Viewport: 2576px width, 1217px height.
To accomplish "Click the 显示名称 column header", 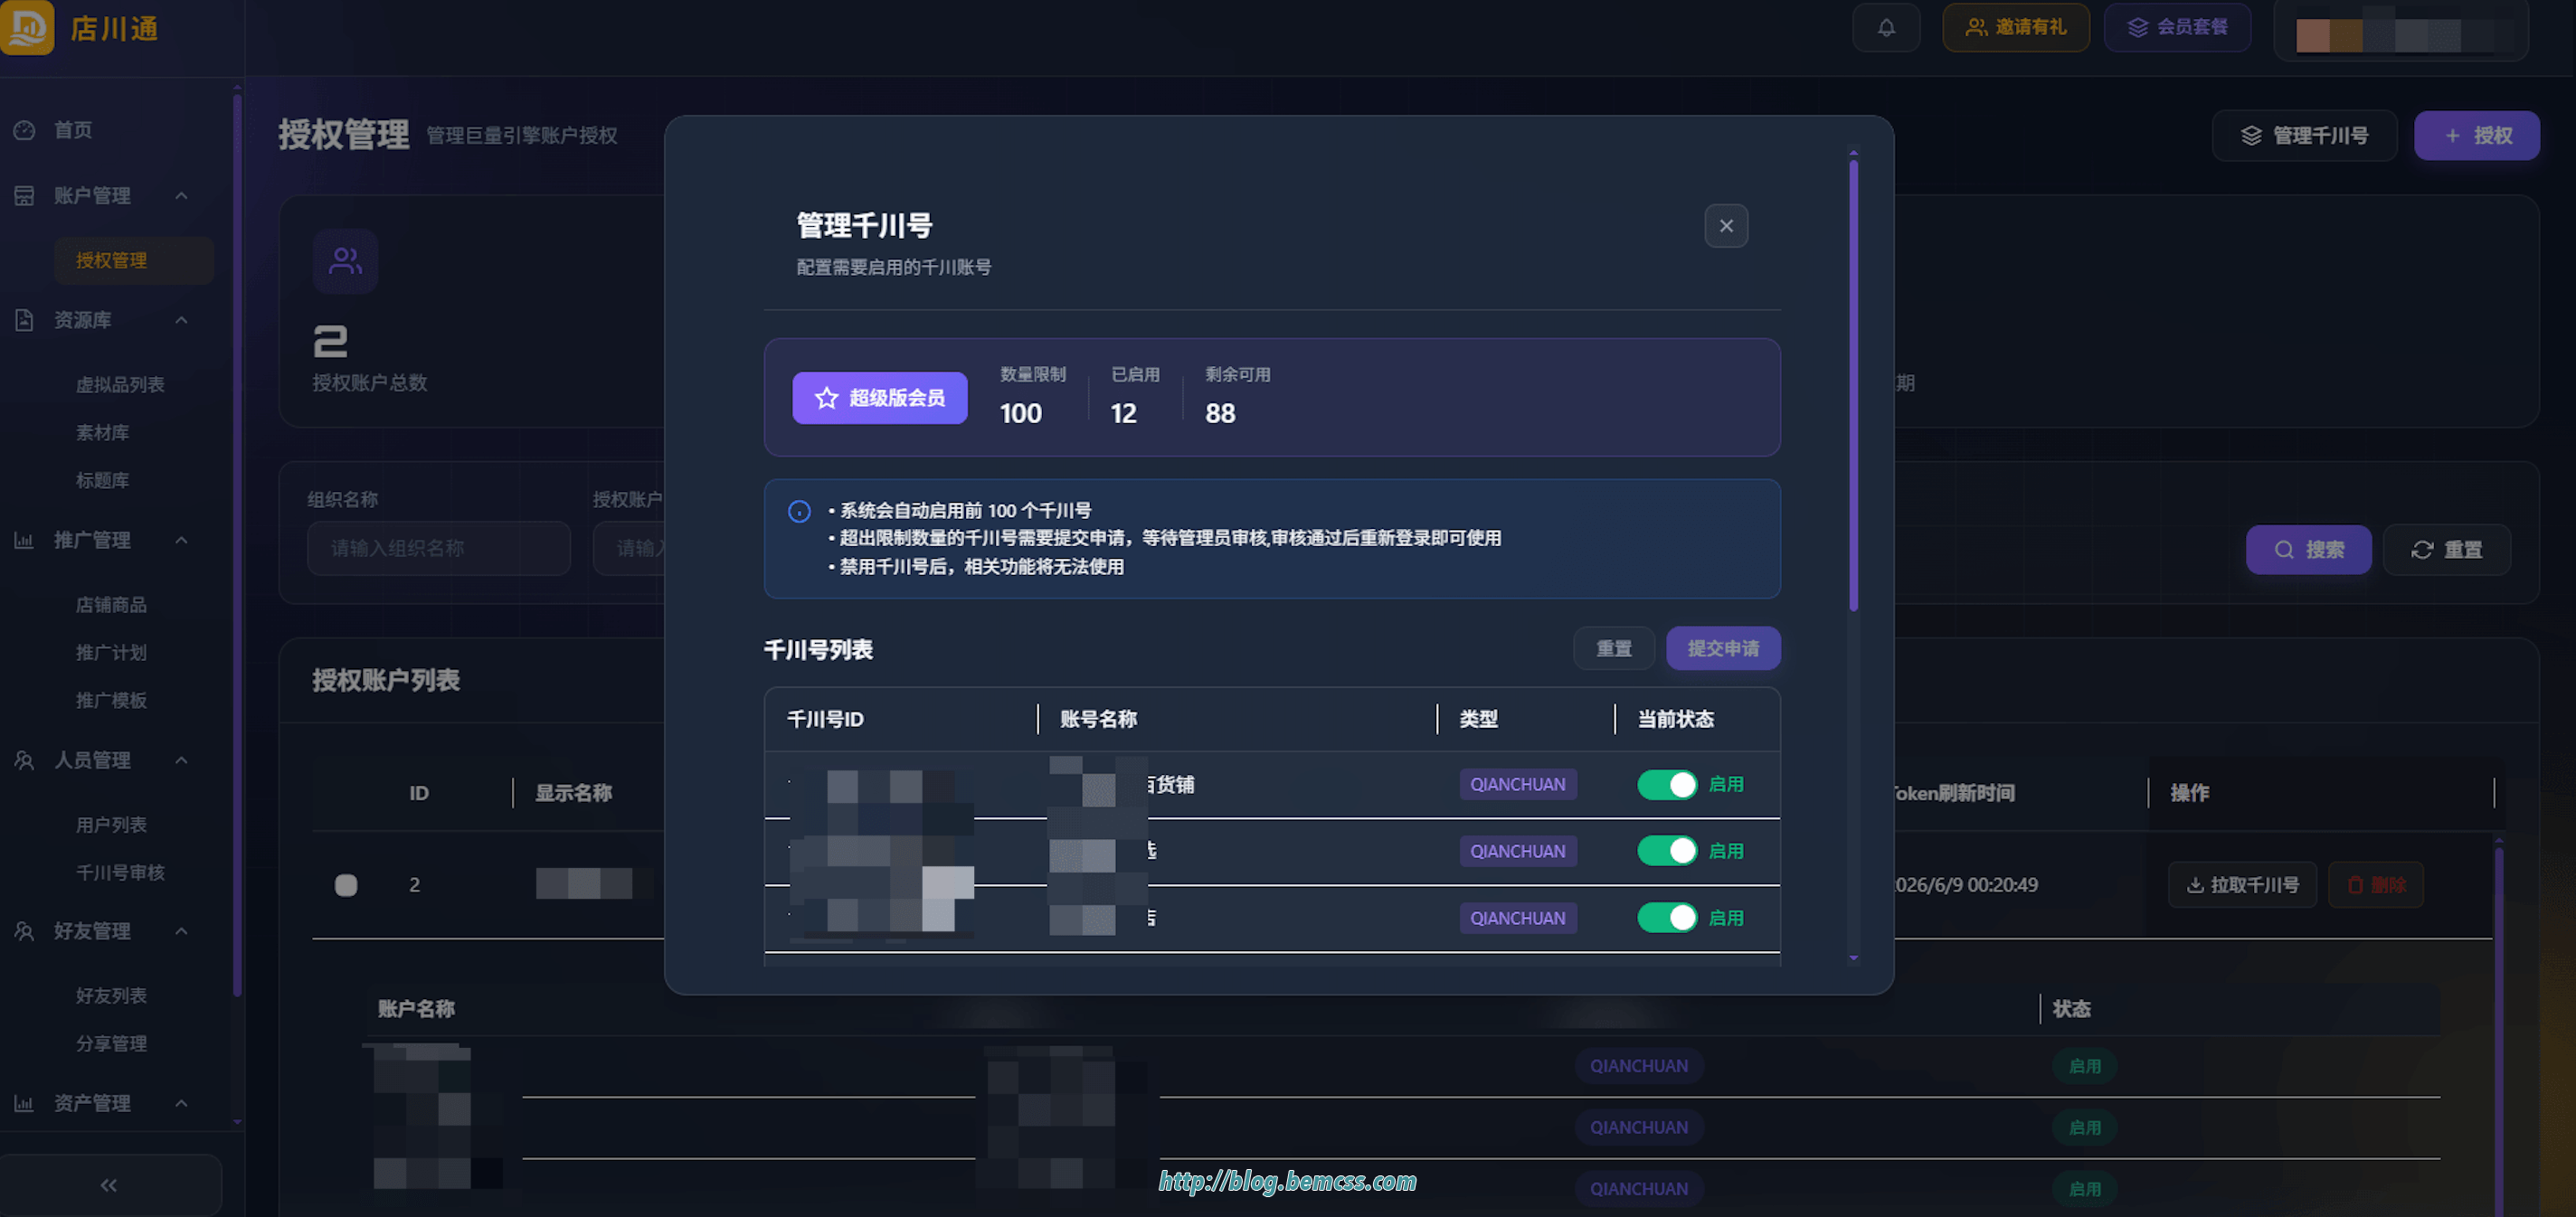I will click(x=573, y=794).
